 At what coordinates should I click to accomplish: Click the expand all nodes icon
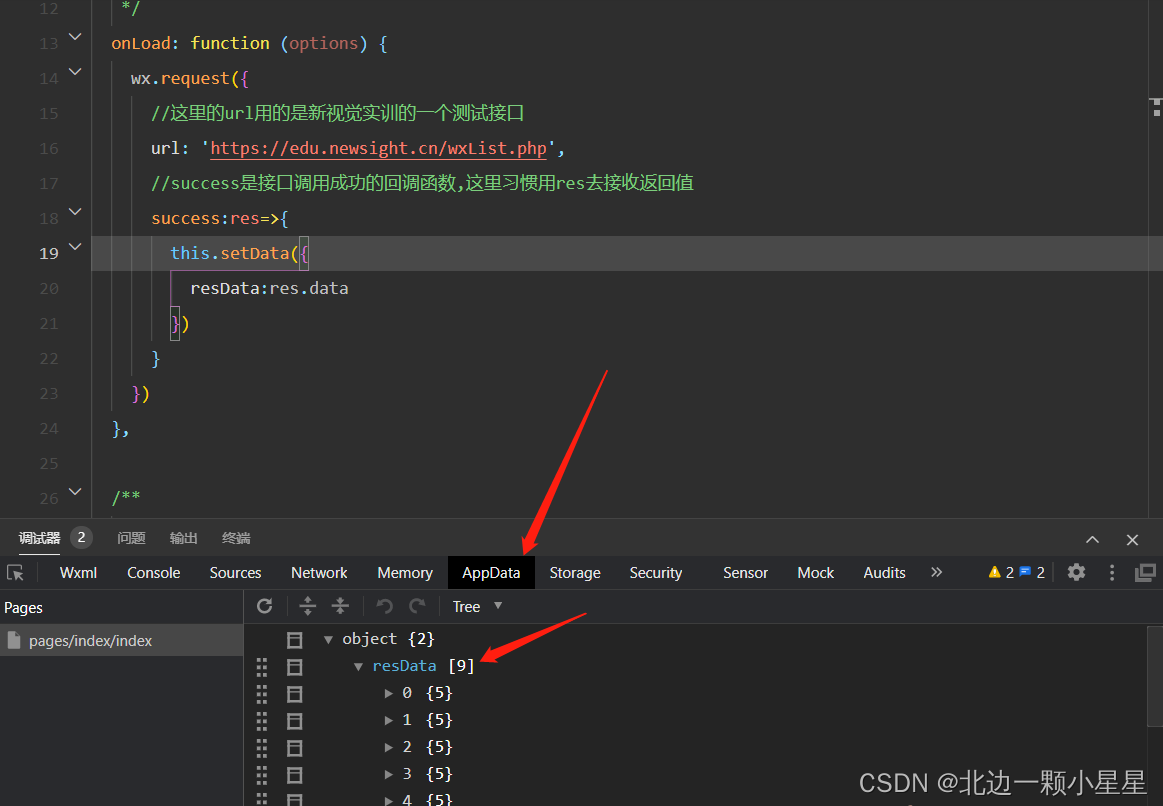tap(308, 607)
